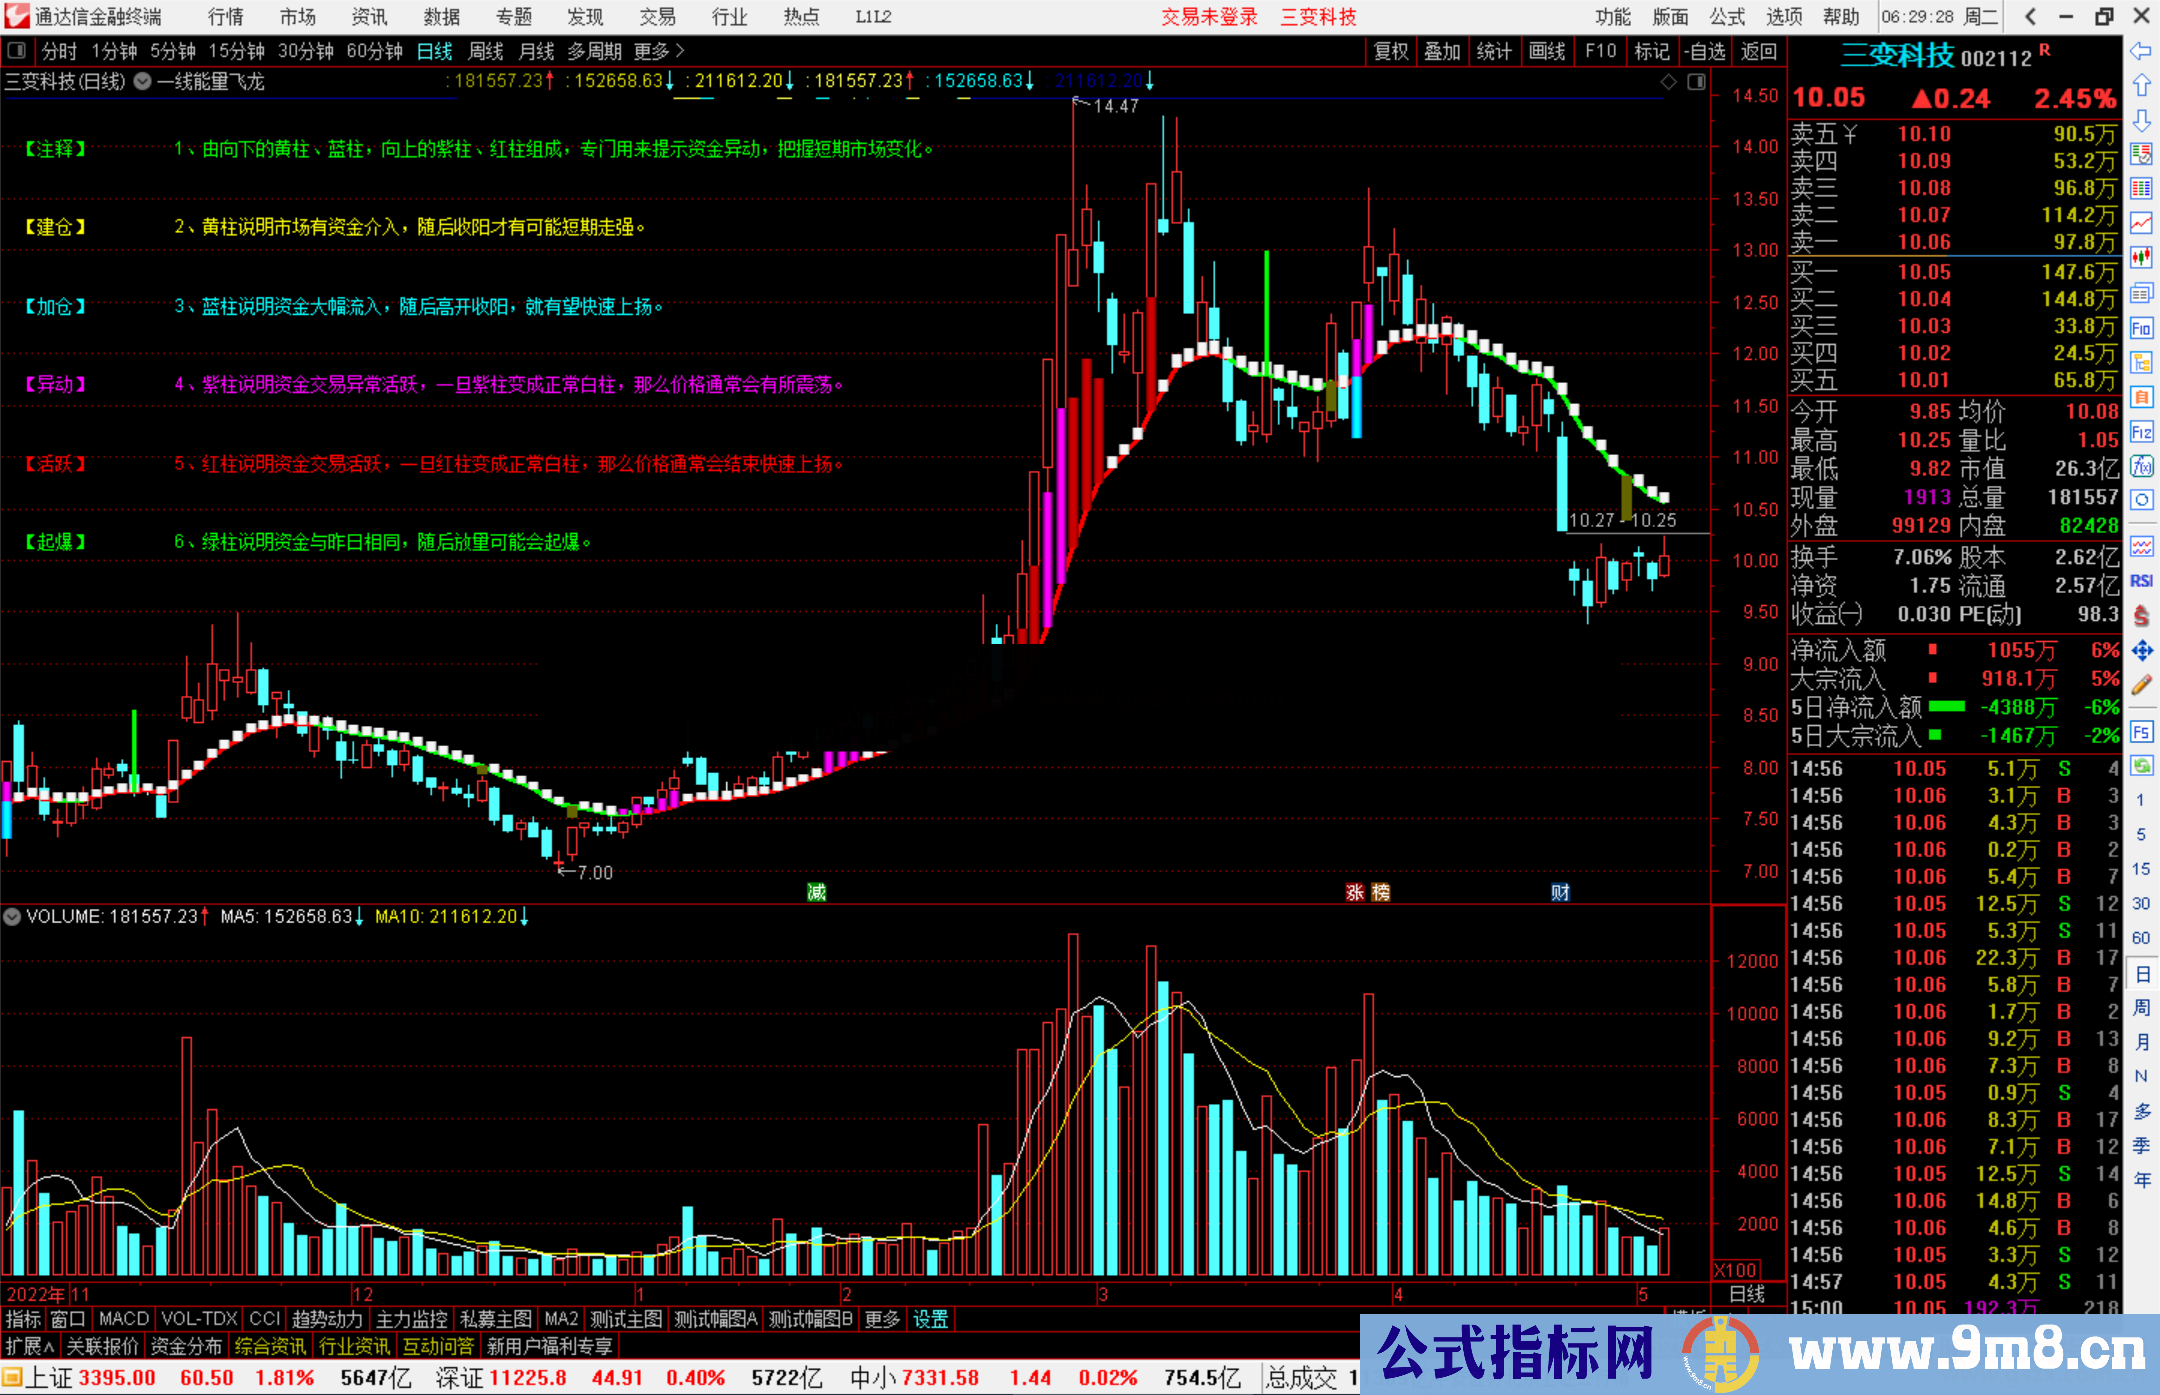Image resolution: width=2160 pixels, height=1395 pixels.
Task: Select the pencil drawing tool icon
Action: click(x=2141, y=685)
